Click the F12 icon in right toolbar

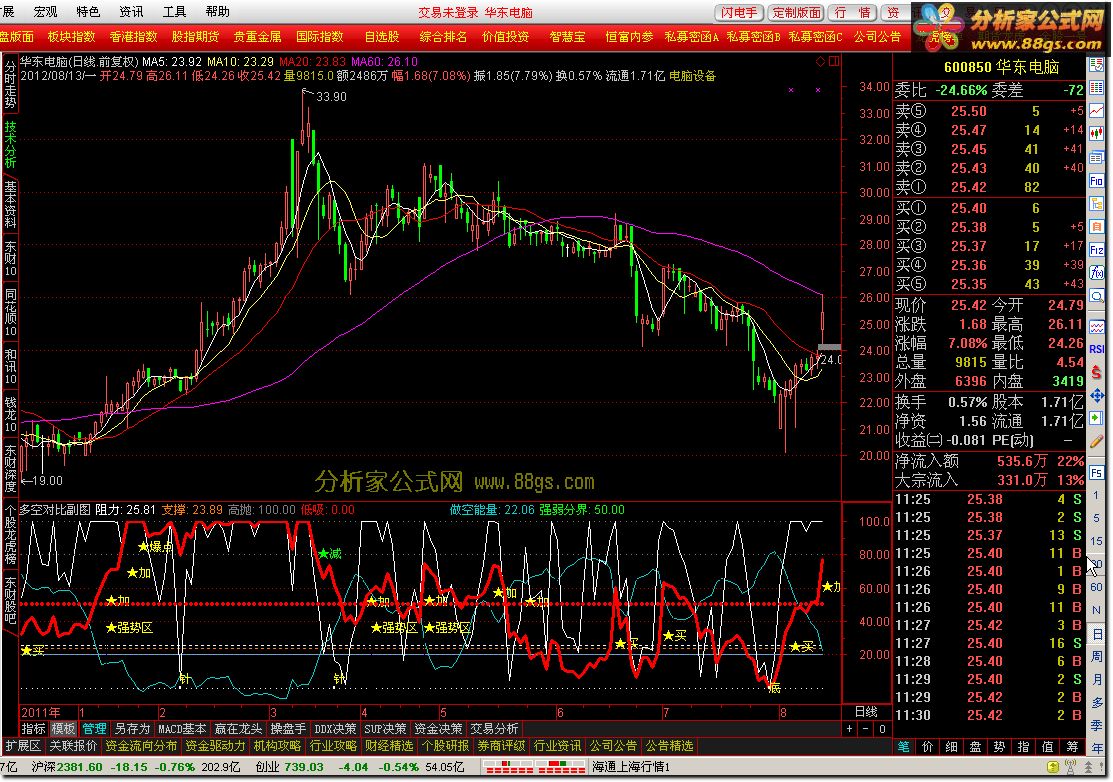[x=1097, y=250]
